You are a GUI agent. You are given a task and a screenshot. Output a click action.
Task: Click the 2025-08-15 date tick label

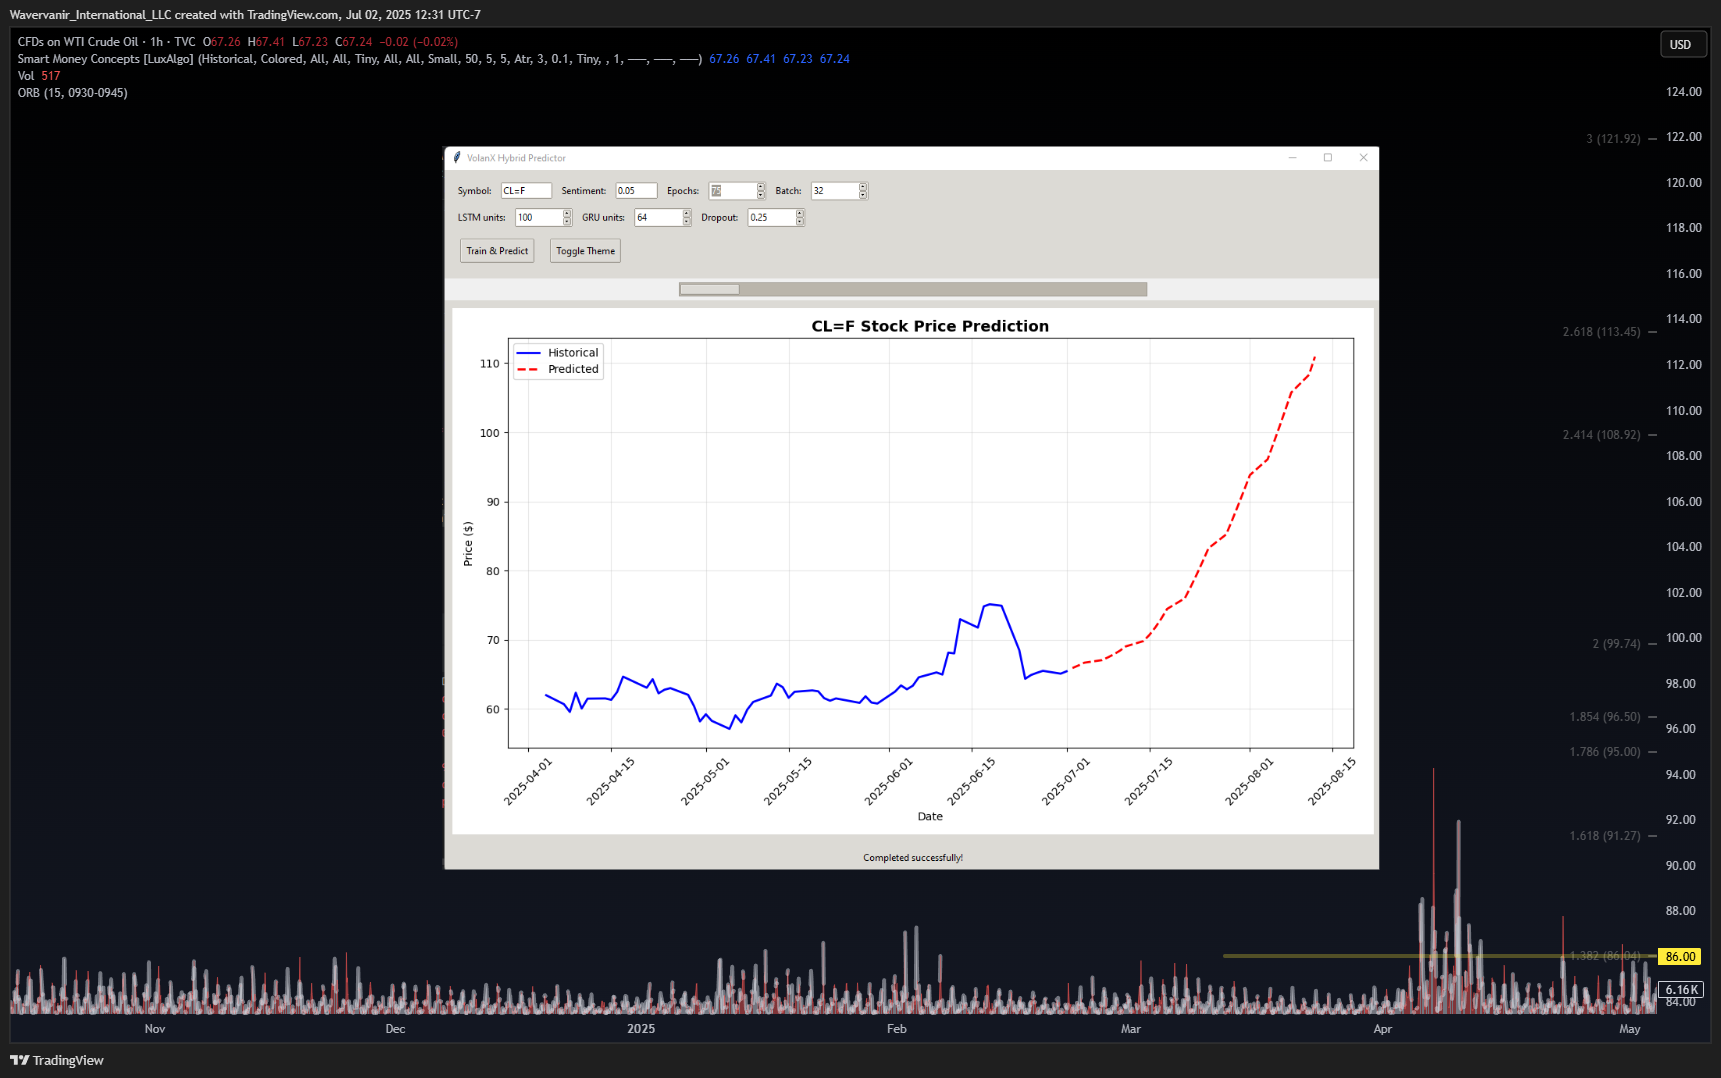[1332, 781]
